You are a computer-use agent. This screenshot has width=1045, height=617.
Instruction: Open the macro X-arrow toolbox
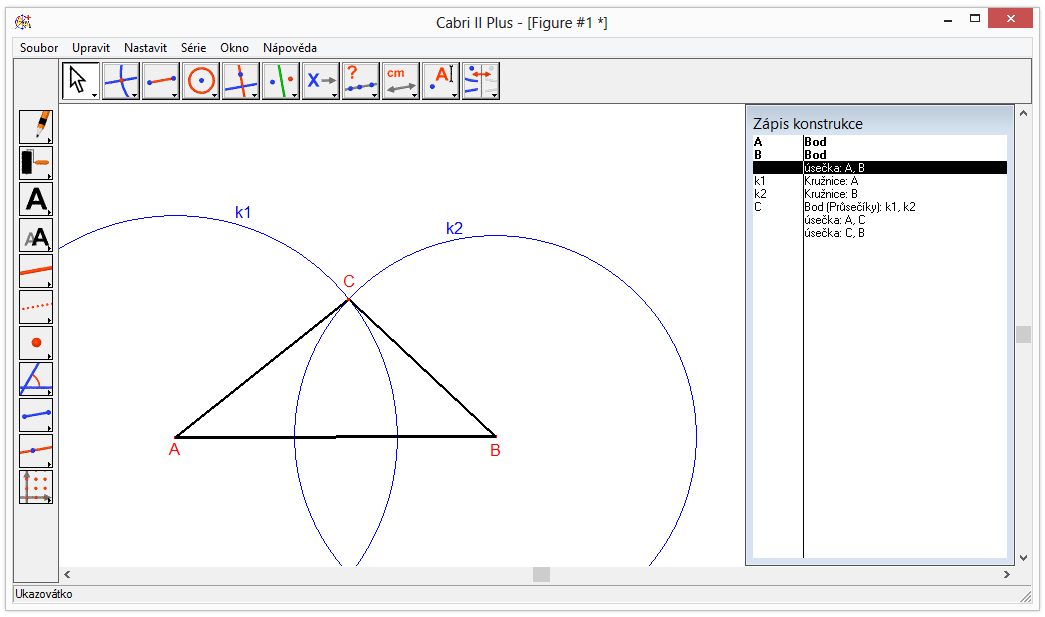pos(321,81)
